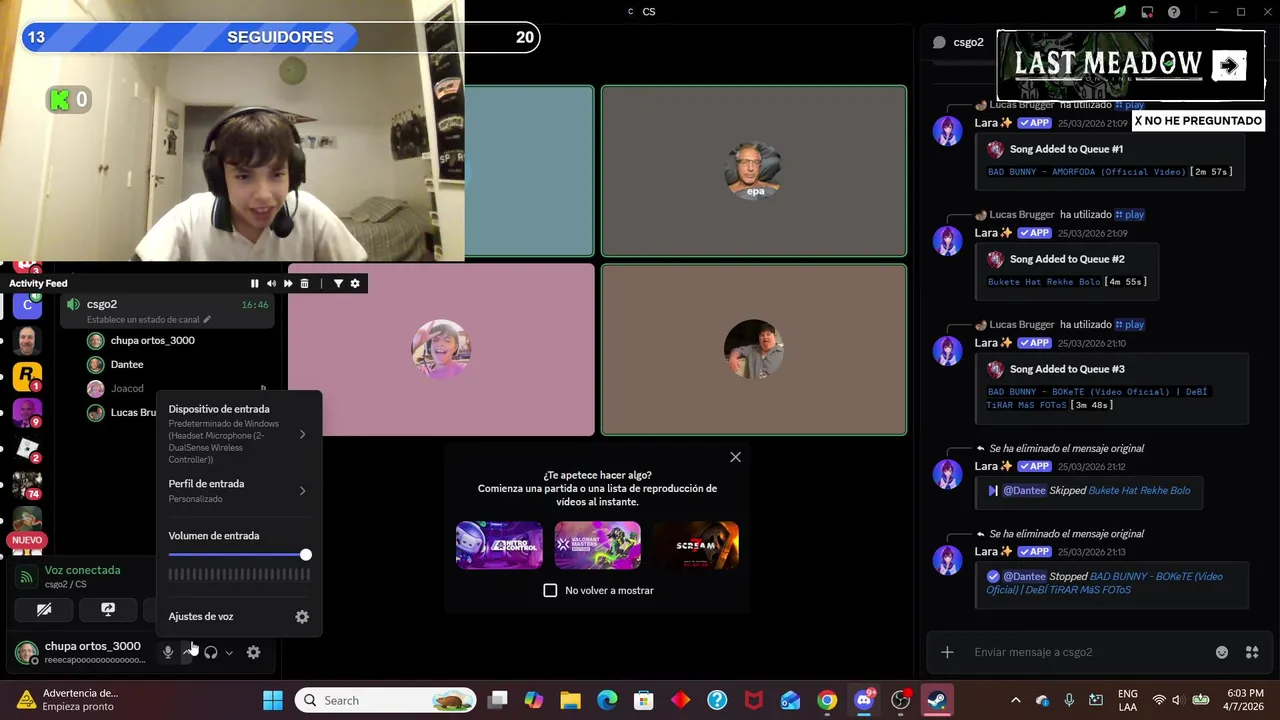Screen dimensions: 1280x720
Task: Click the Voz conectada status text
Action: coord(82,570)
